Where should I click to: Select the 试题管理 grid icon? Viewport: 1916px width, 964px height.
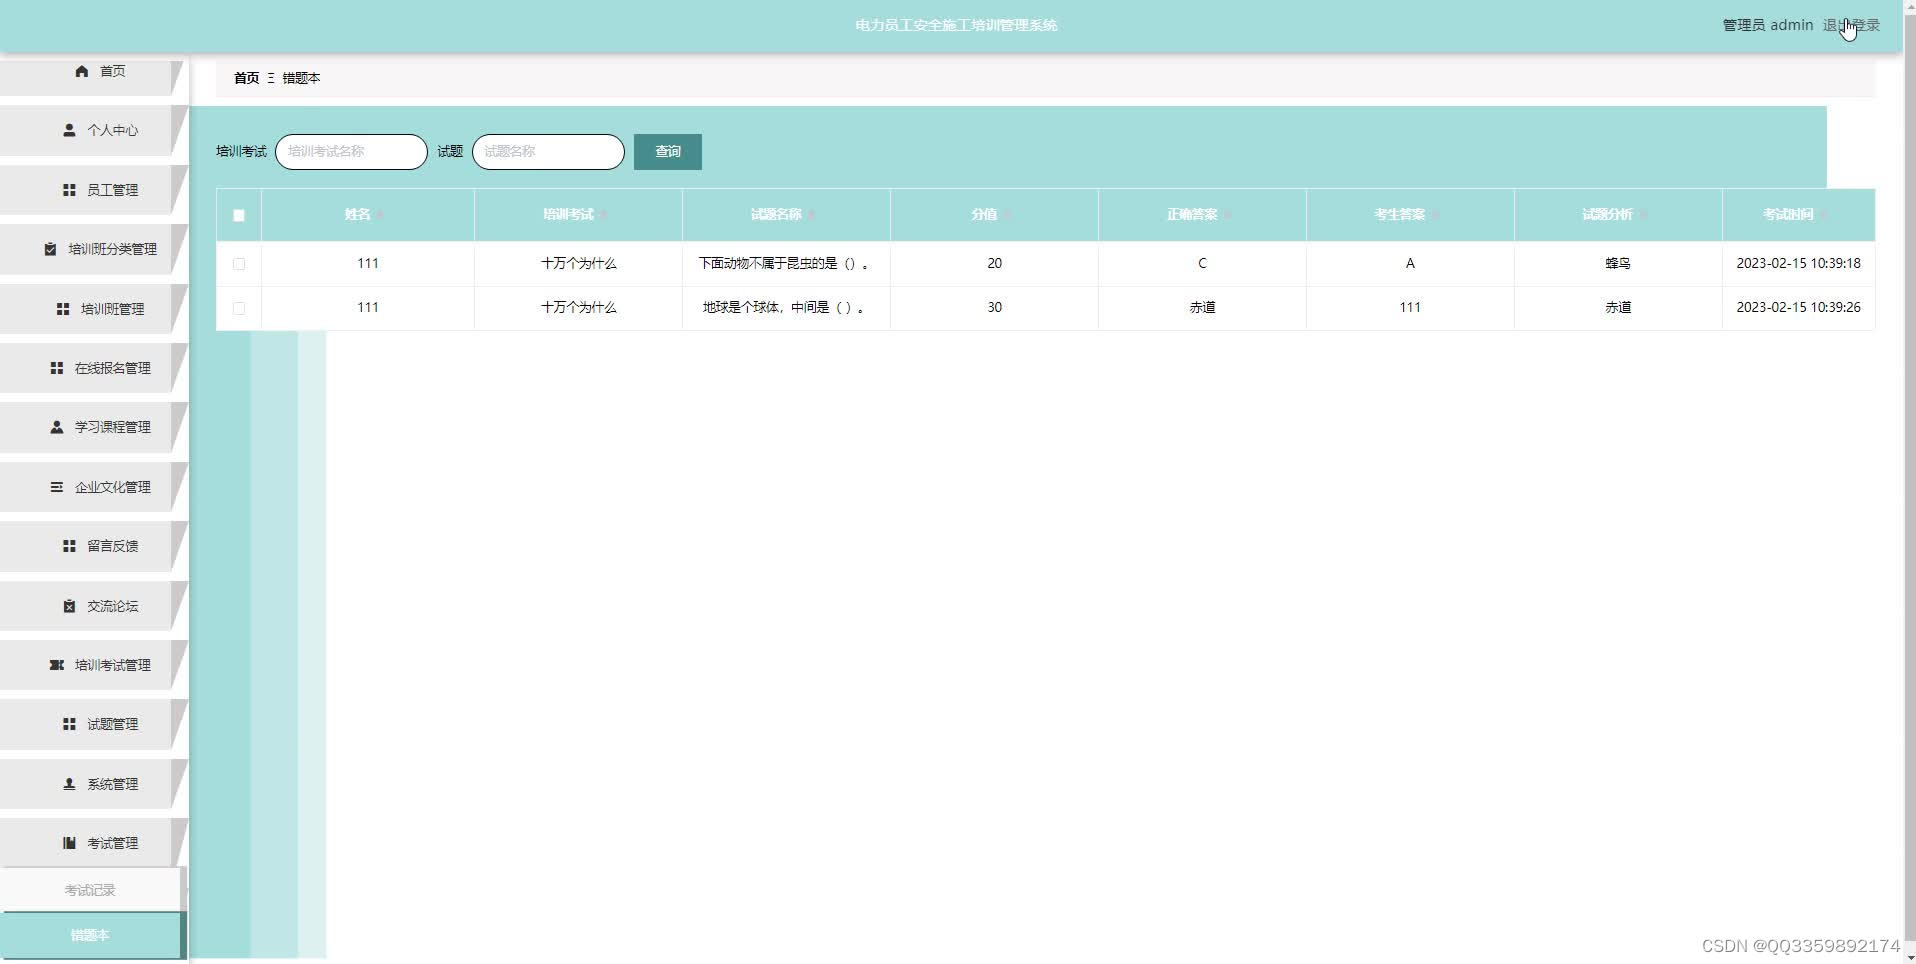click(69, 724)
